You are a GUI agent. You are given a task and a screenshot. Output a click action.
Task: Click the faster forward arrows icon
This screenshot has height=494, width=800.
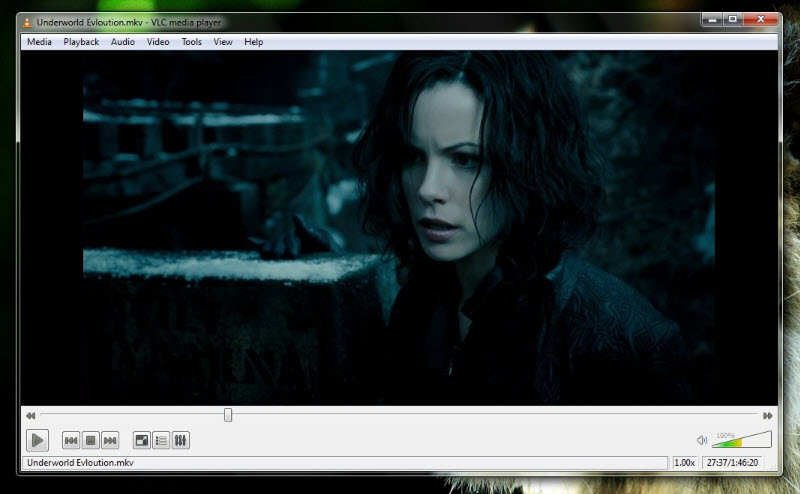pyautogui.click(x=767, y=415)
